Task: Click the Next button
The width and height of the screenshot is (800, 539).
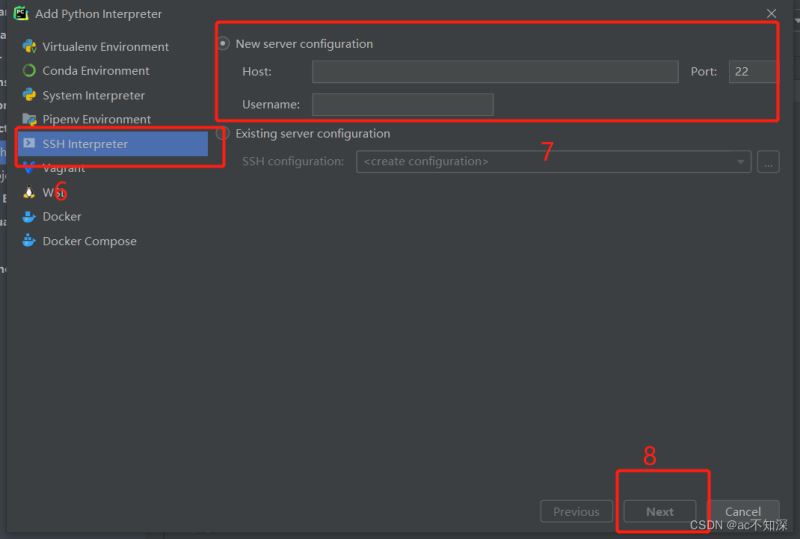Action: point(660,511)
